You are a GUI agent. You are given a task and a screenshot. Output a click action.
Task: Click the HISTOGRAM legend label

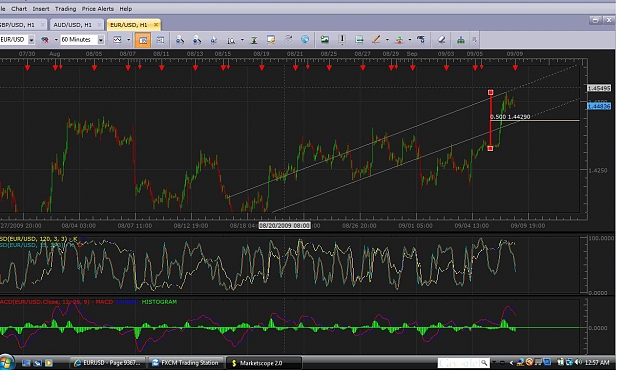click(159, 302)
